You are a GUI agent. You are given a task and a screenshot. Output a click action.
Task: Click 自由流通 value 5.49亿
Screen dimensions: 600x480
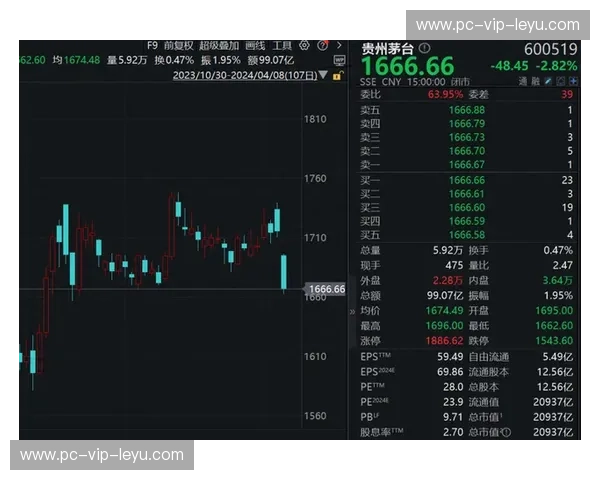(x=558, y=357)
